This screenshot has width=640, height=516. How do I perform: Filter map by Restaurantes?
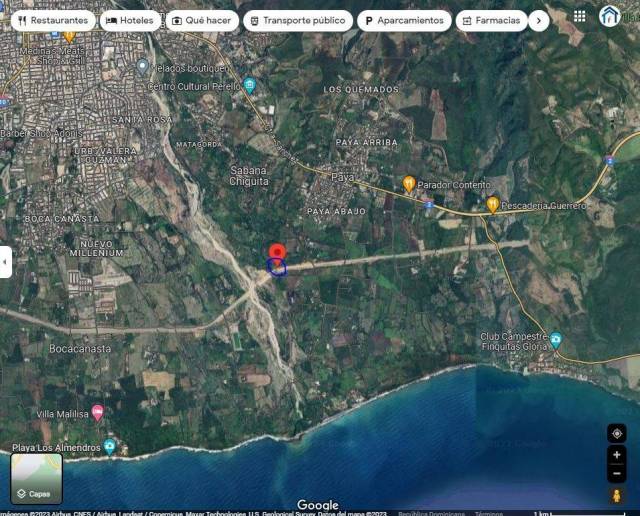[x=54, y=20]
